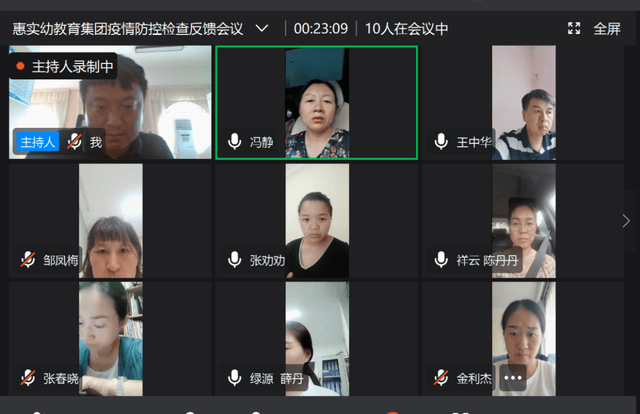640x414 pixels.
Task: Click the name label 张春晓
Action: [x=61, y=378]
